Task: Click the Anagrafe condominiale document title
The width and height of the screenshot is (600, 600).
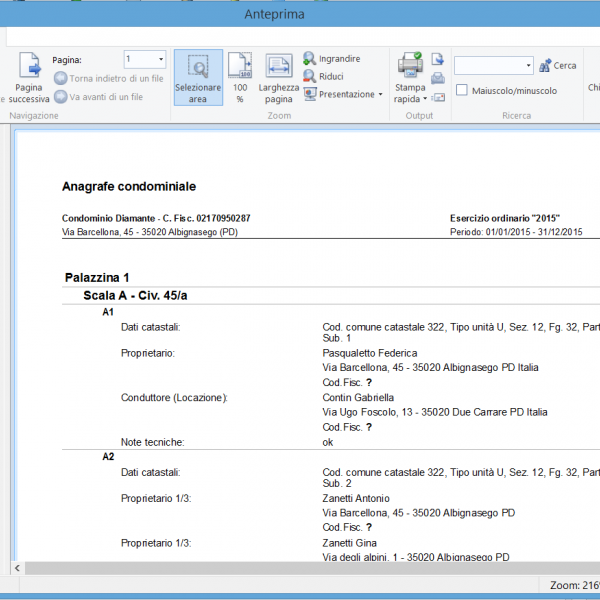Action: pos(129,187)
